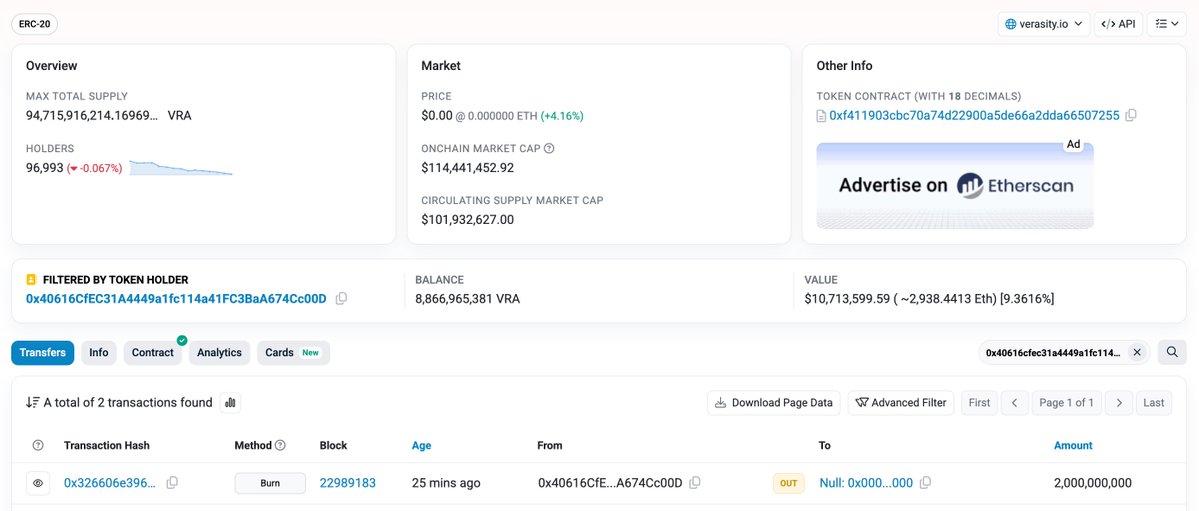Viewport: 1199px width, 511px height.
Task: Copy the Null 0x000...000 address
Action: click(925, 483)
